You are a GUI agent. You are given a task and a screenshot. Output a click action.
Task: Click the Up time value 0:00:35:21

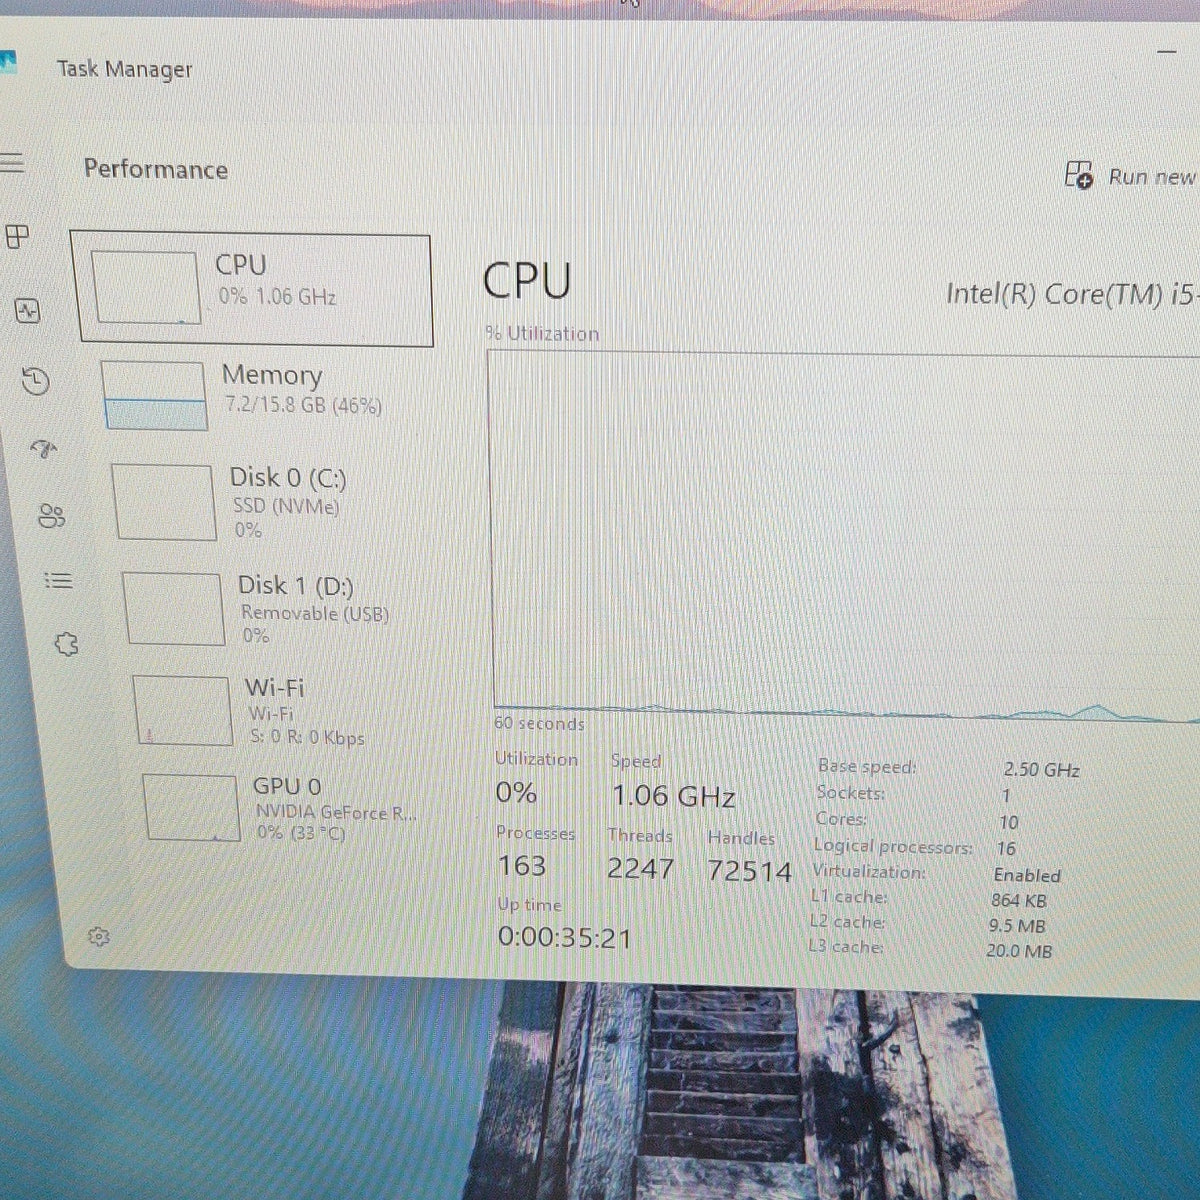click(x=564, y=938)
